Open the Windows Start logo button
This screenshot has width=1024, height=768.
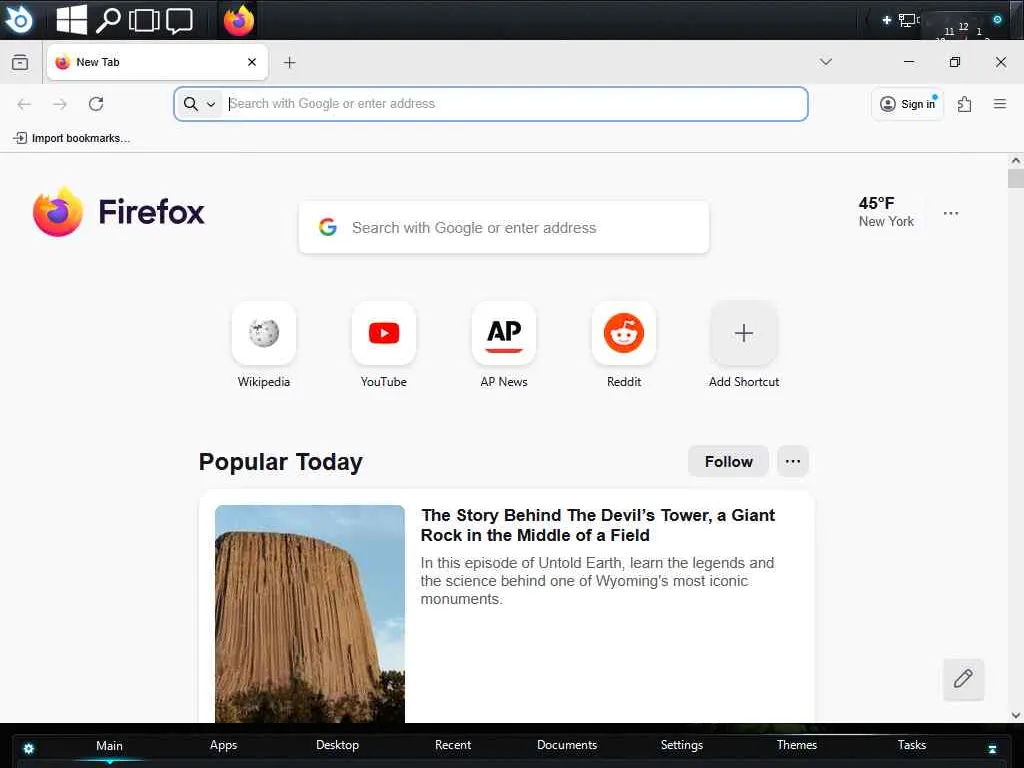(71, 20)
